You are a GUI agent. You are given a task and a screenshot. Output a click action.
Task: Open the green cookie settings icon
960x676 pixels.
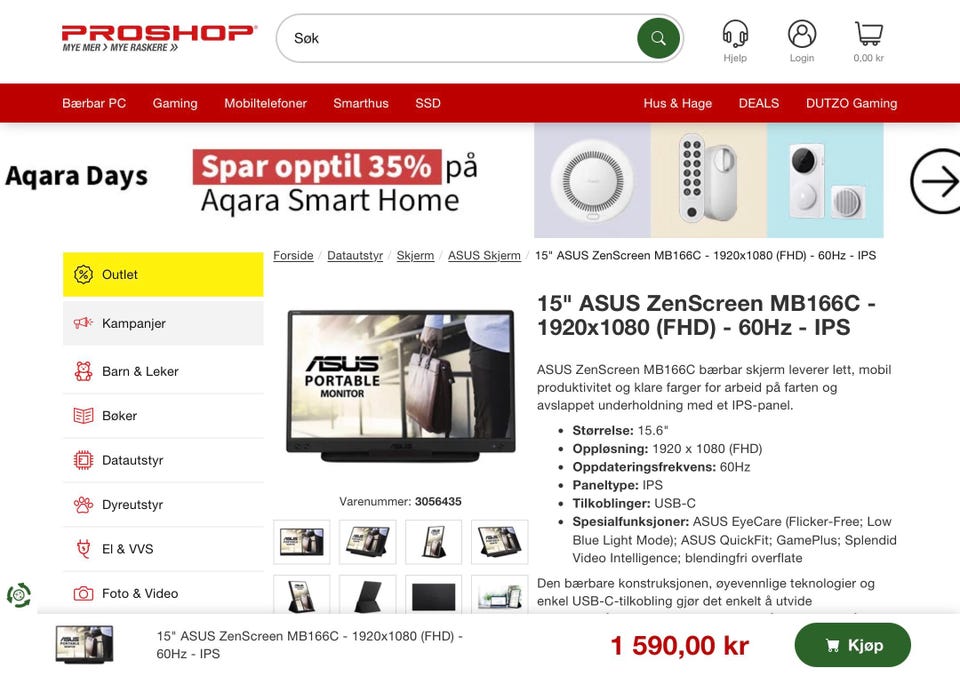pos(18,595)
